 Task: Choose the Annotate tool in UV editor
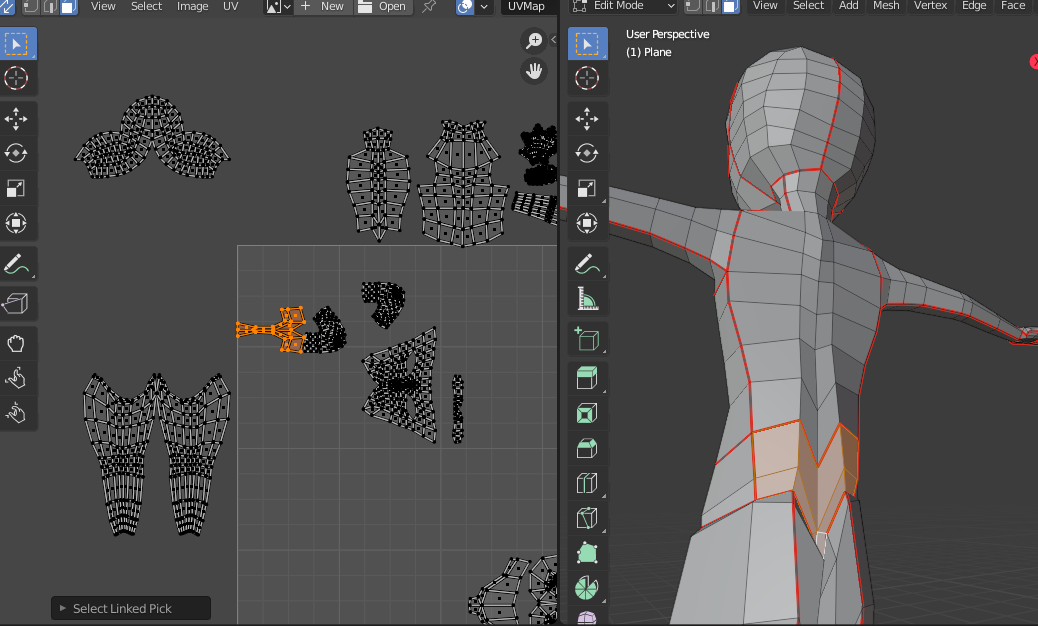(x=17, y=265)
